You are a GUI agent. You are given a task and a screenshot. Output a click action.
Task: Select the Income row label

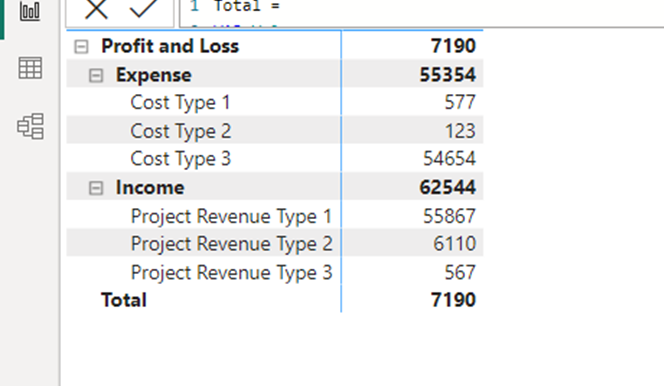(150, 187)
